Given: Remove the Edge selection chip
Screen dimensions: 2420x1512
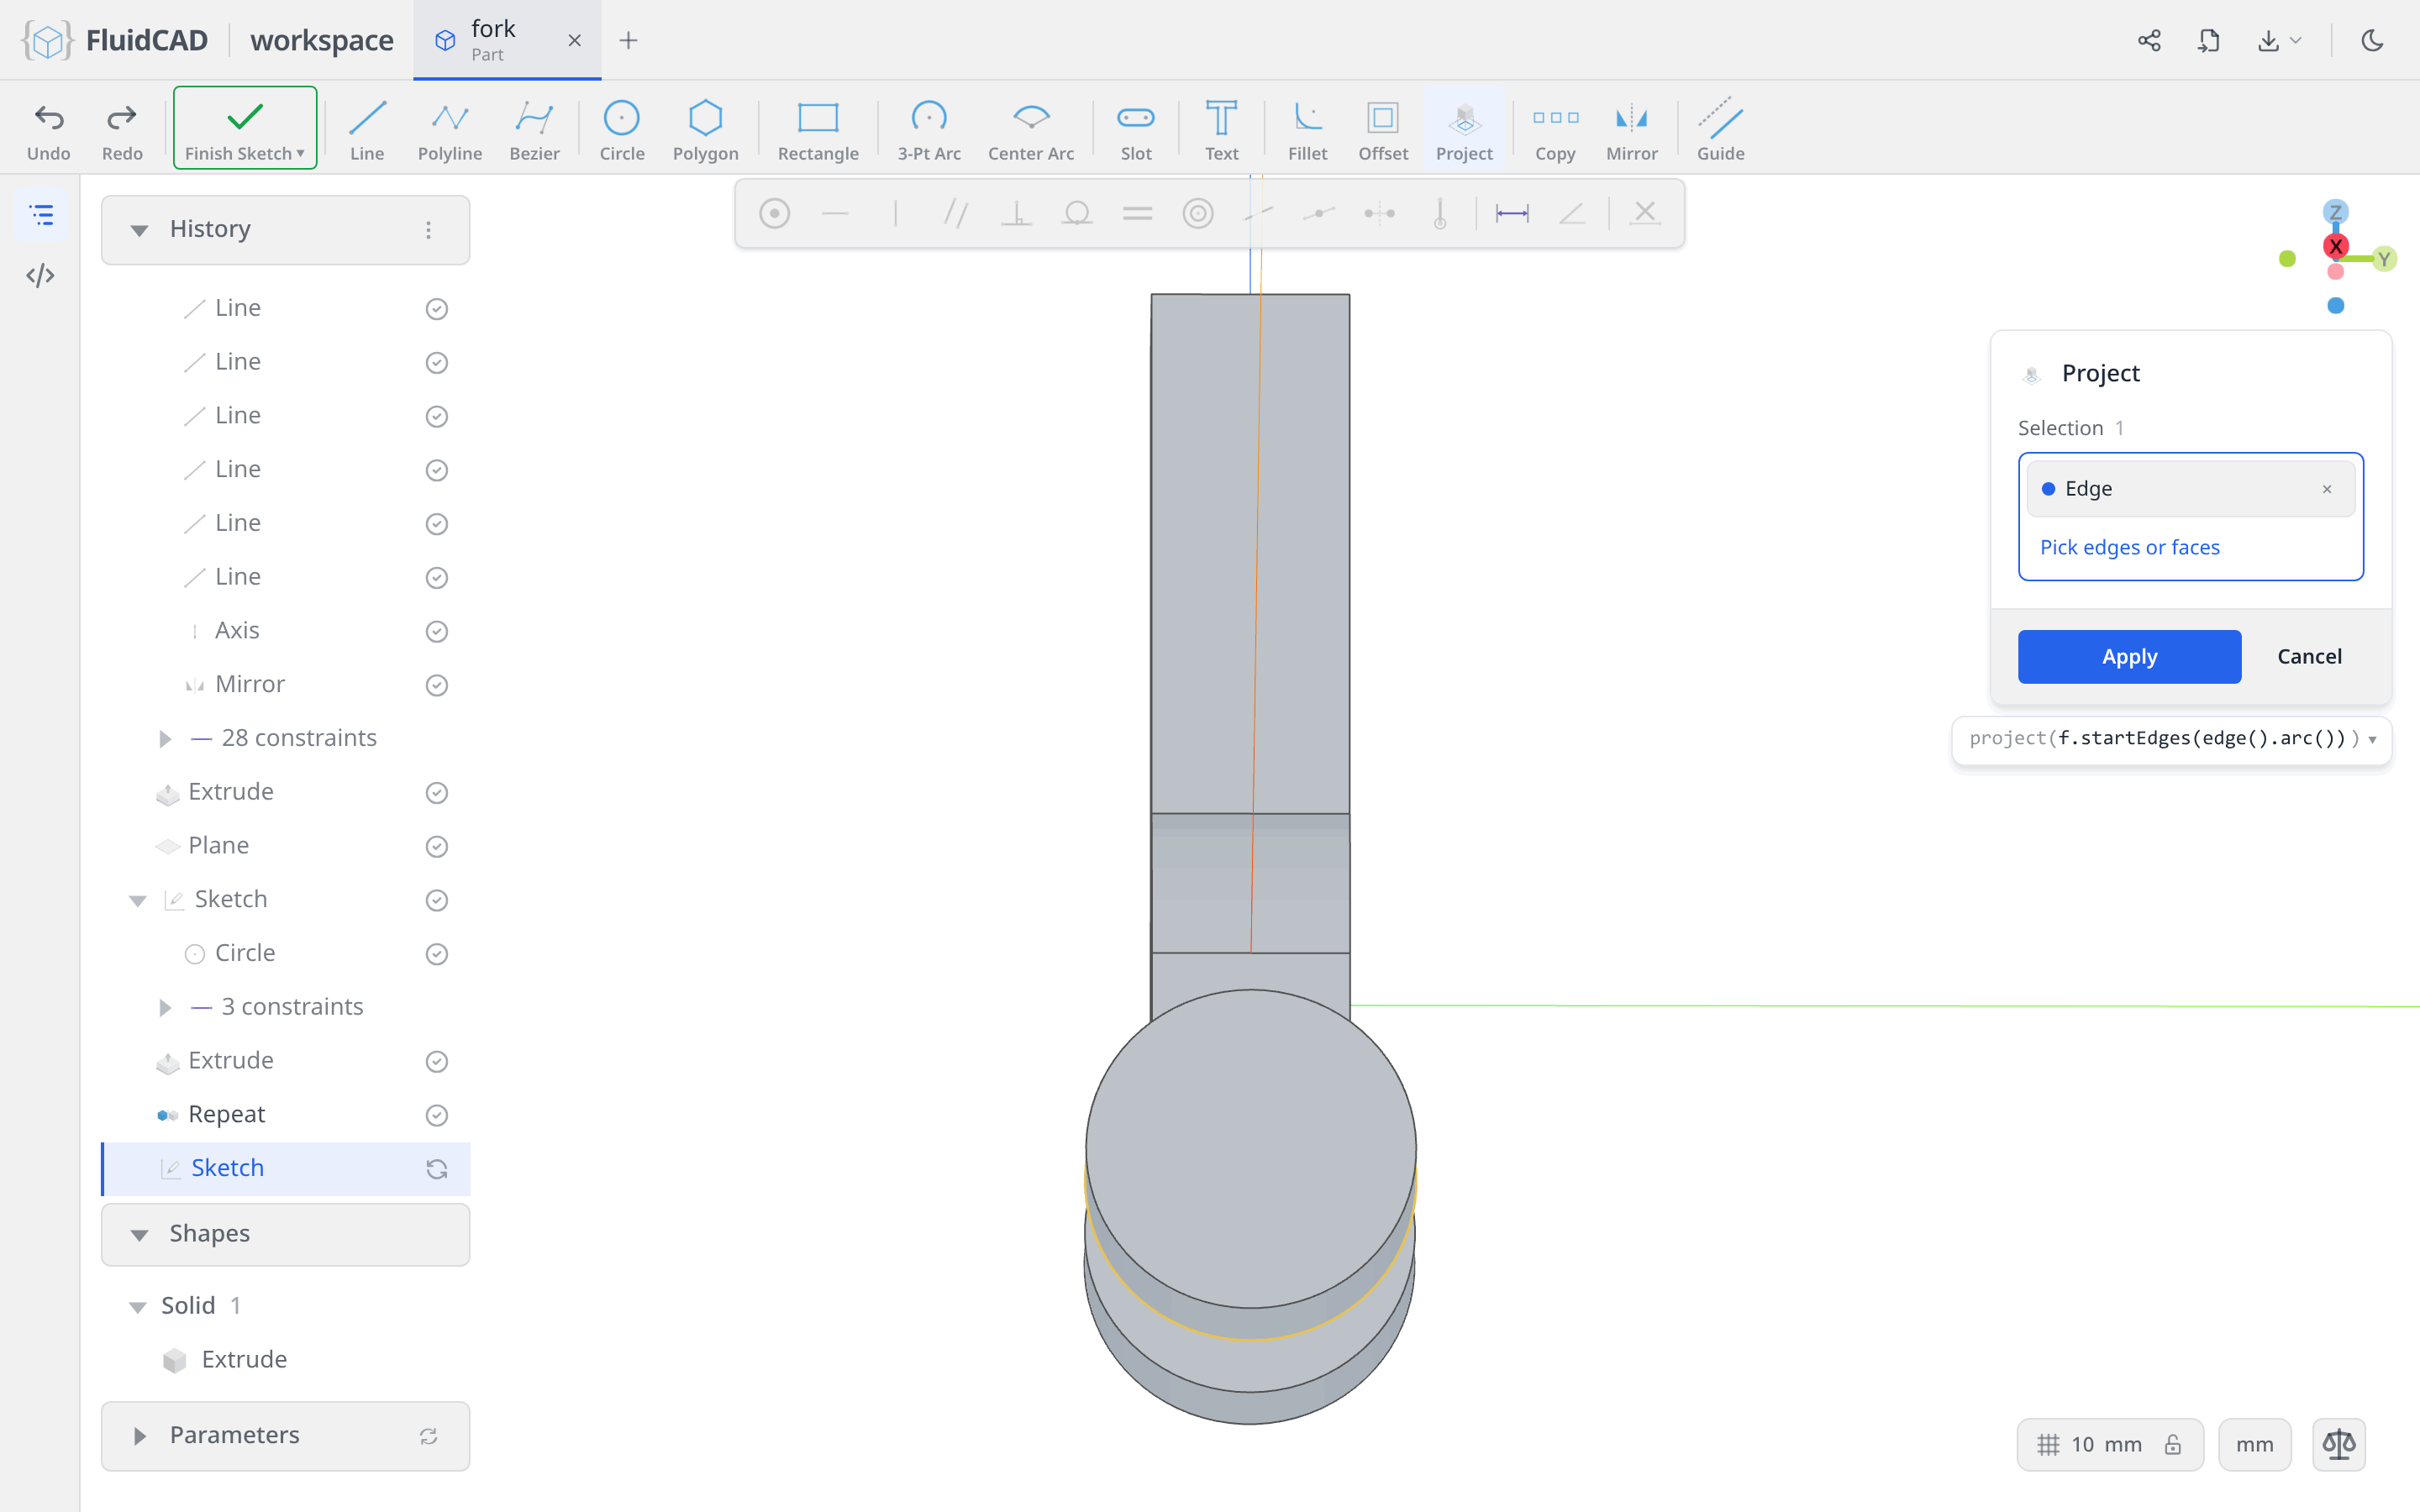Looking at the screenshot, I should [2326, 489].
